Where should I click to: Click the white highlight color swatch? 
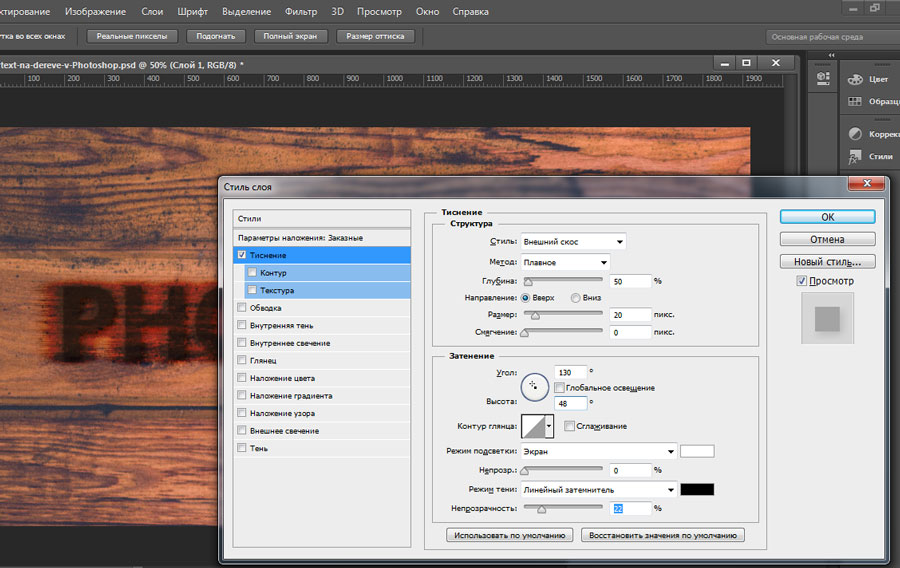697,452
